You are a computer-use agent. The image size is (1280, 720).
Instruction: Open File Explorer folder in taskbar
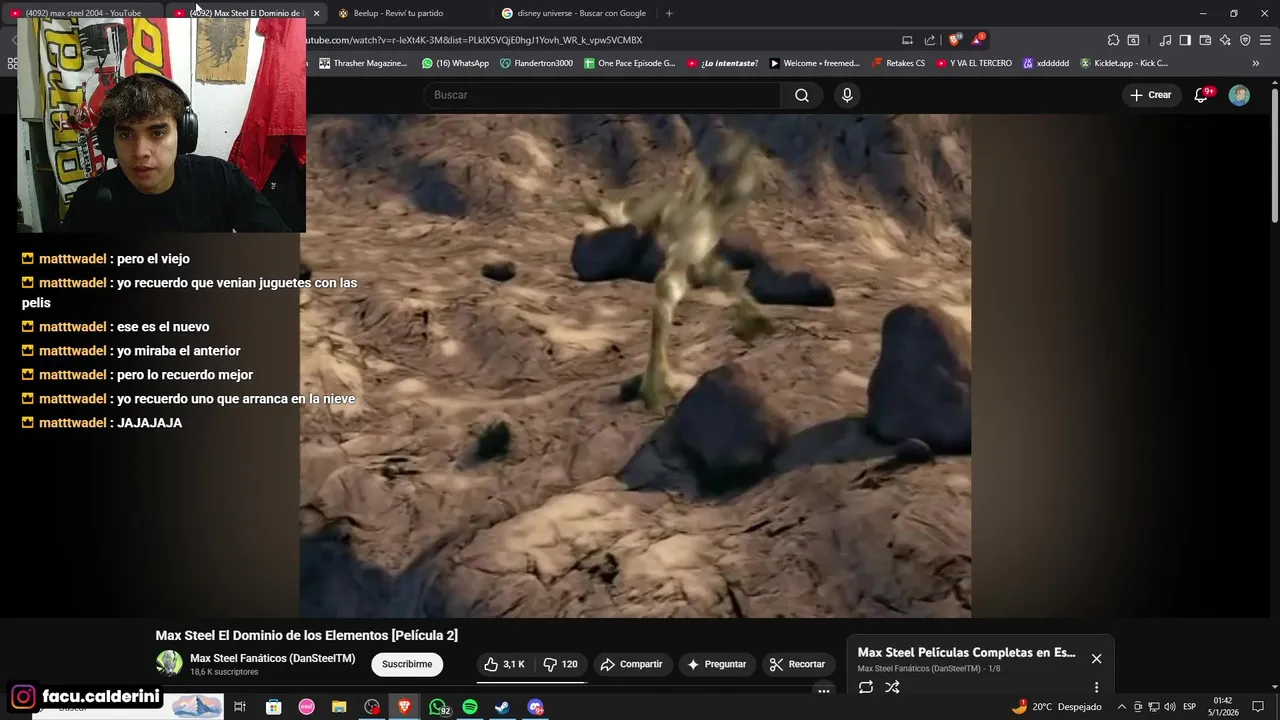click(x=339, y=707)
